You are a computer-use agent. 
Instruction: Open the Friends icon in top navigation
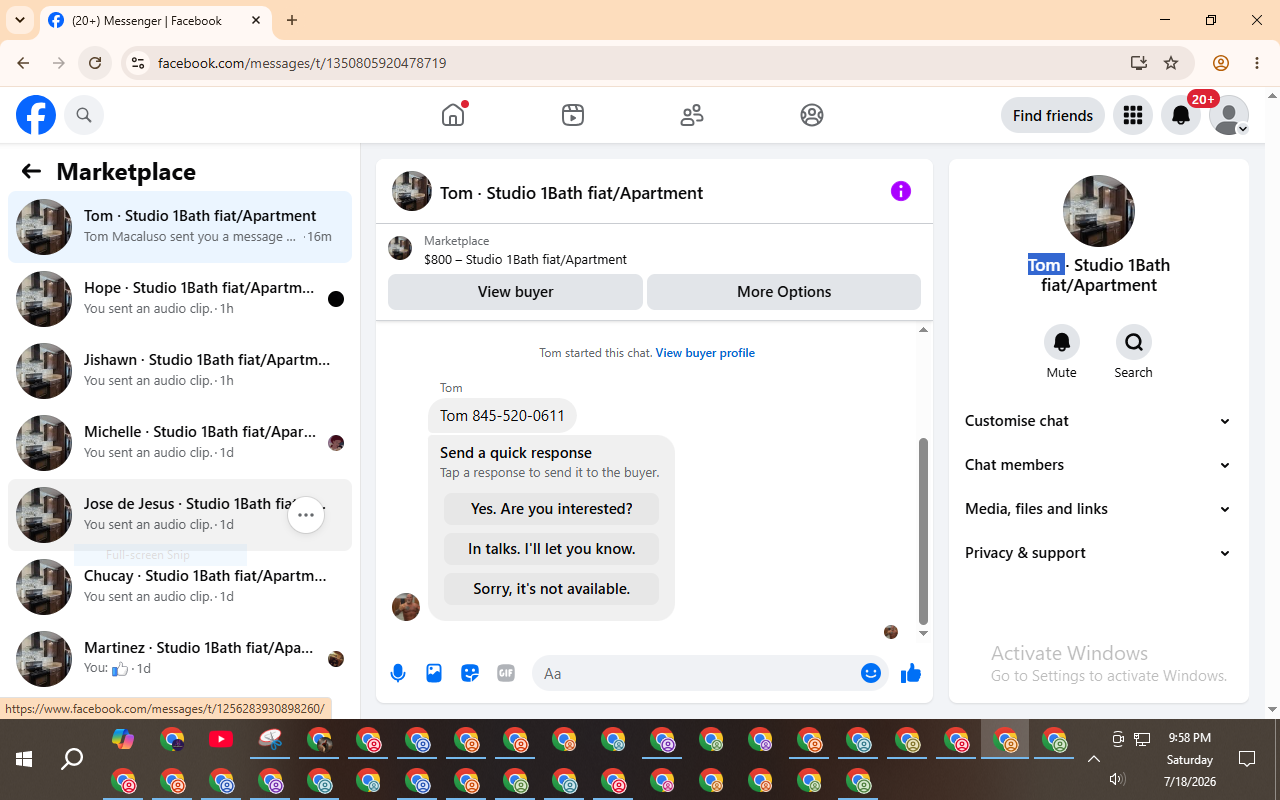click(x=692, y=115)
